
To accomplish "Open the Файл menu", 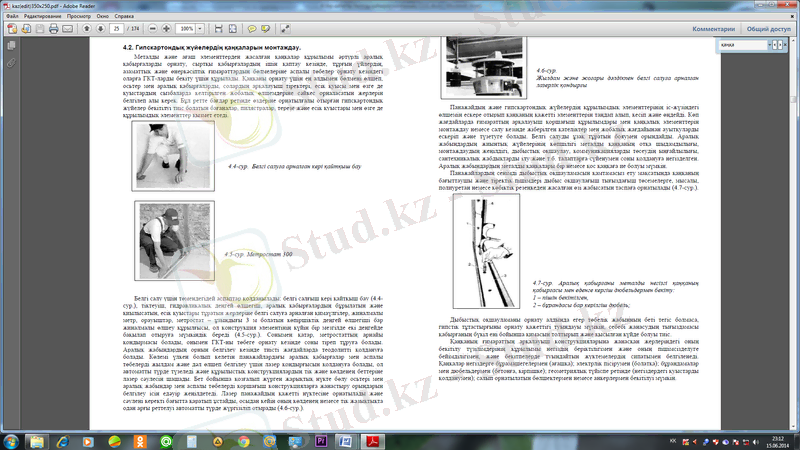I will (x=12, y=16).
